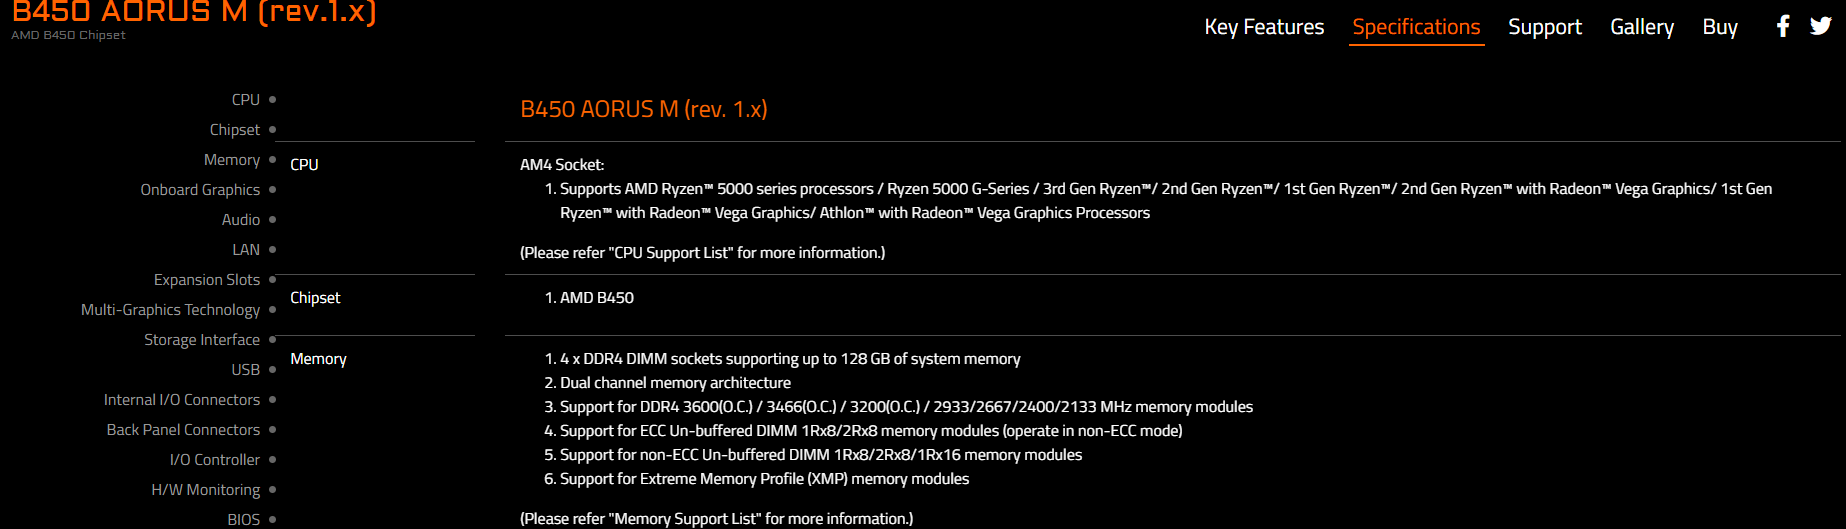The image size is (1846, 529).
Task: Switch to Key Features tab
Action: (x=1264, y=27)
